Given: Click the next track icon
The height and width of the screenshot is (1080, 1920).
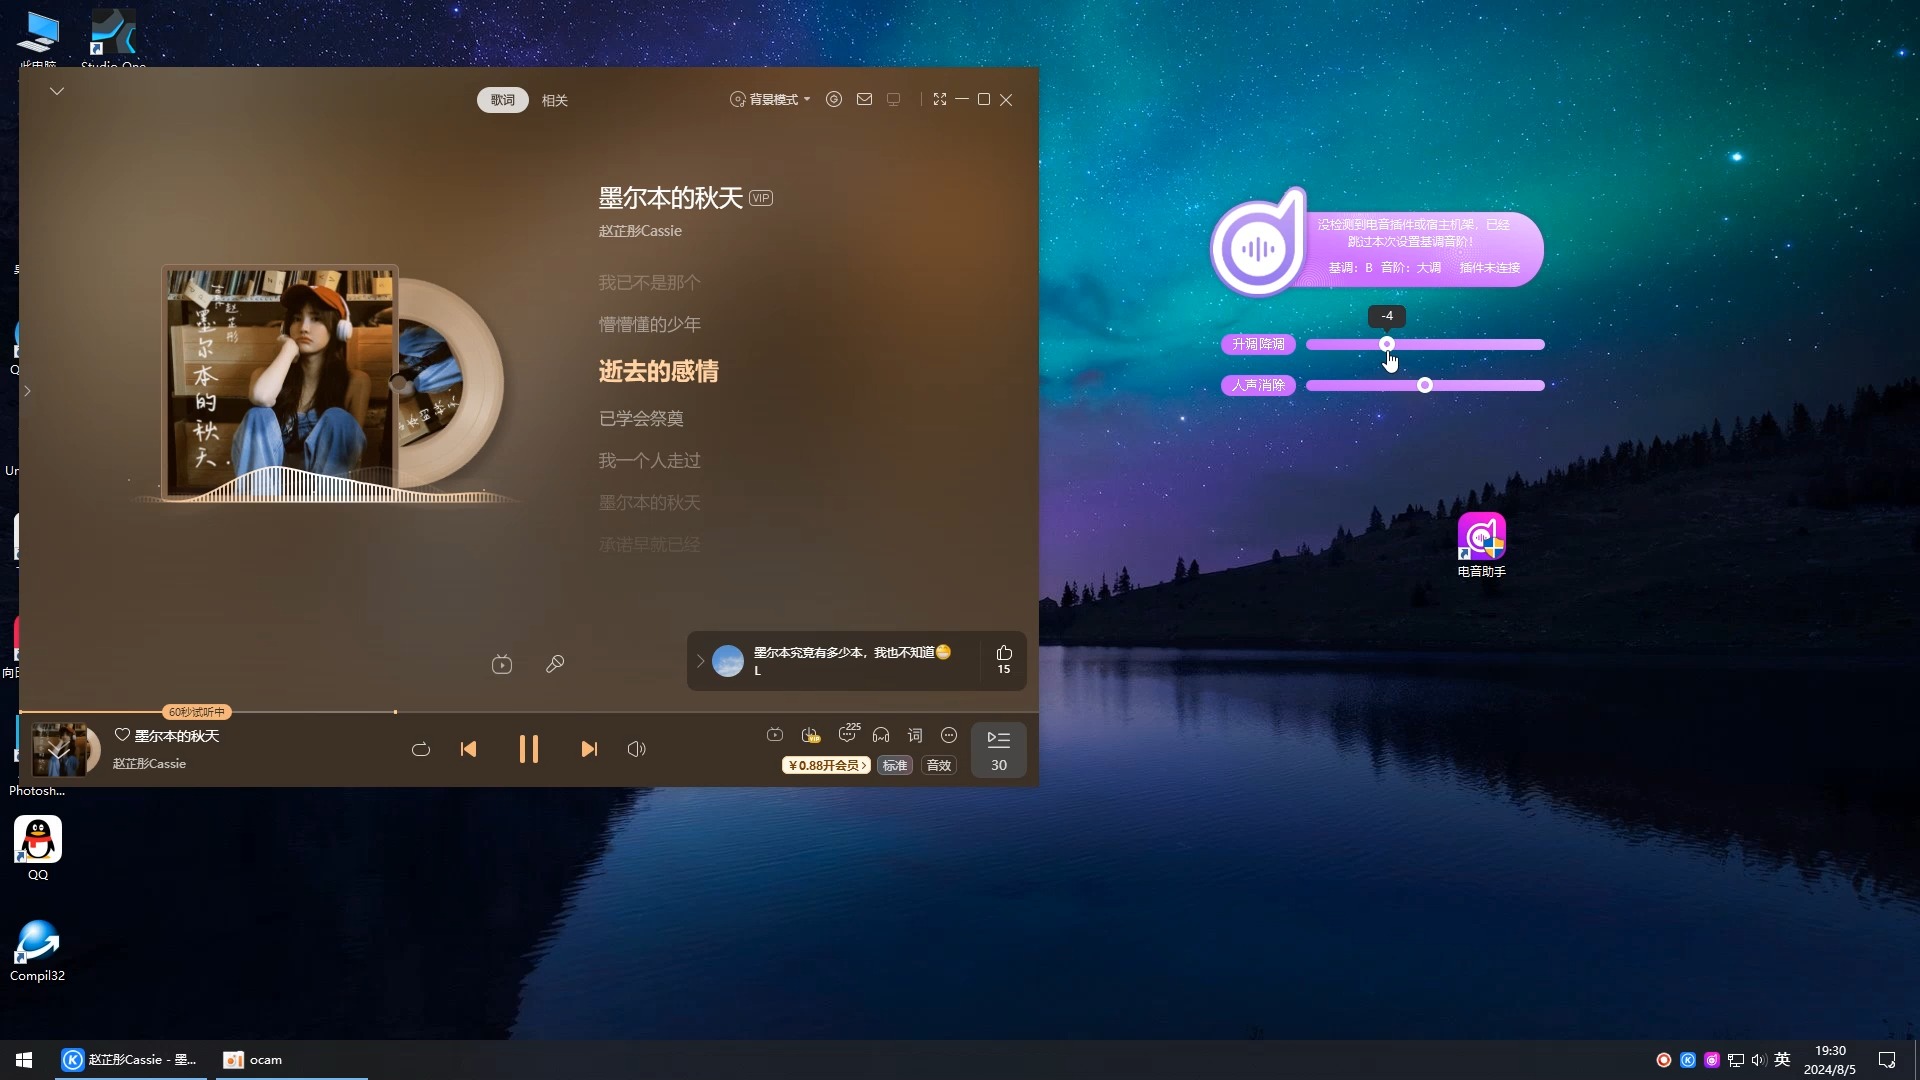Looking at the screenshot, I should (588, 749).
